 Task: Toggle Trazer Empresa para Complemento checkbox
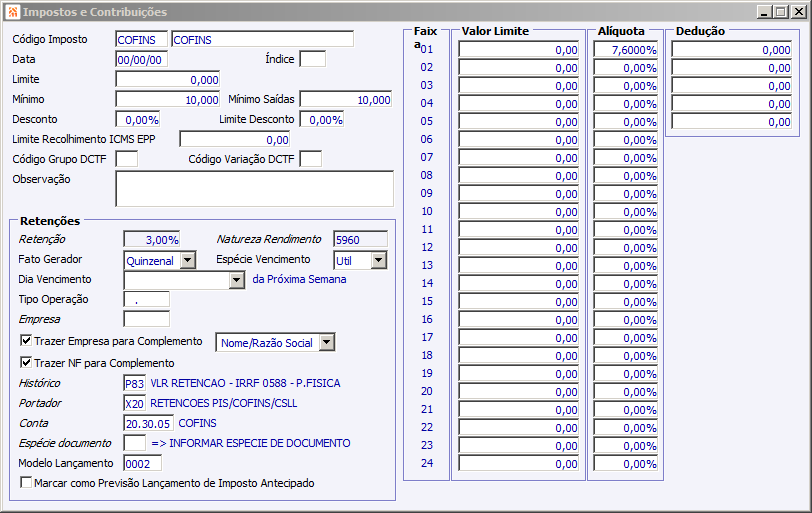[26, 341]
